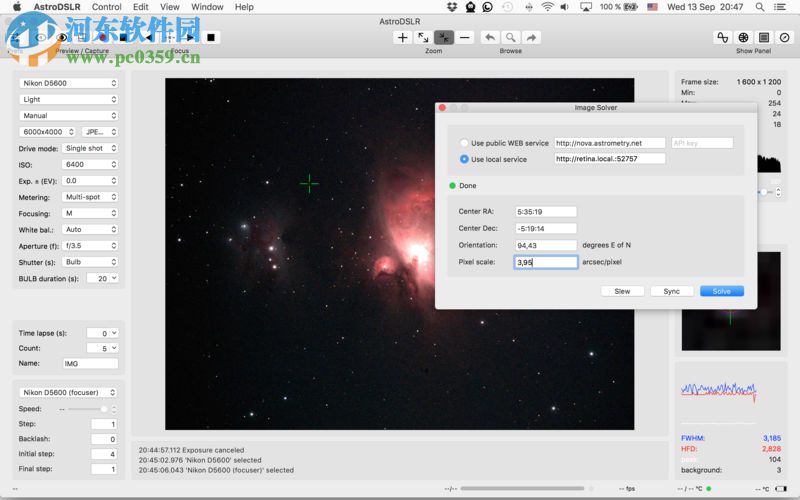Click the Orientation field
This screenshot has height=500, width=800.
tap(546, 245)
